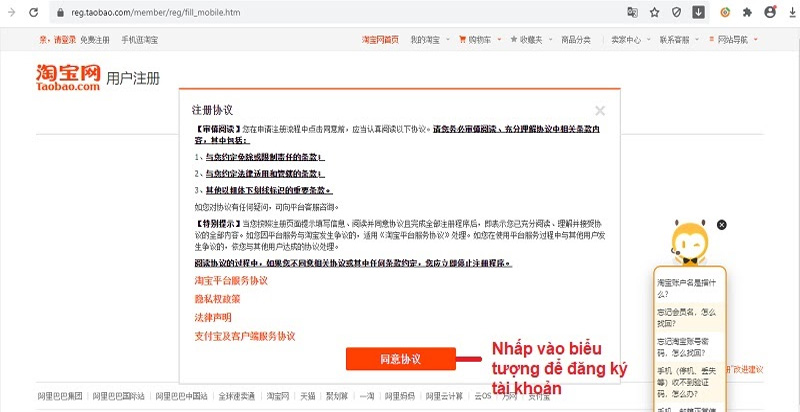Open footer link 全球速卖通
This screenshot has height=412, width=800.
[x=237, y=396]
